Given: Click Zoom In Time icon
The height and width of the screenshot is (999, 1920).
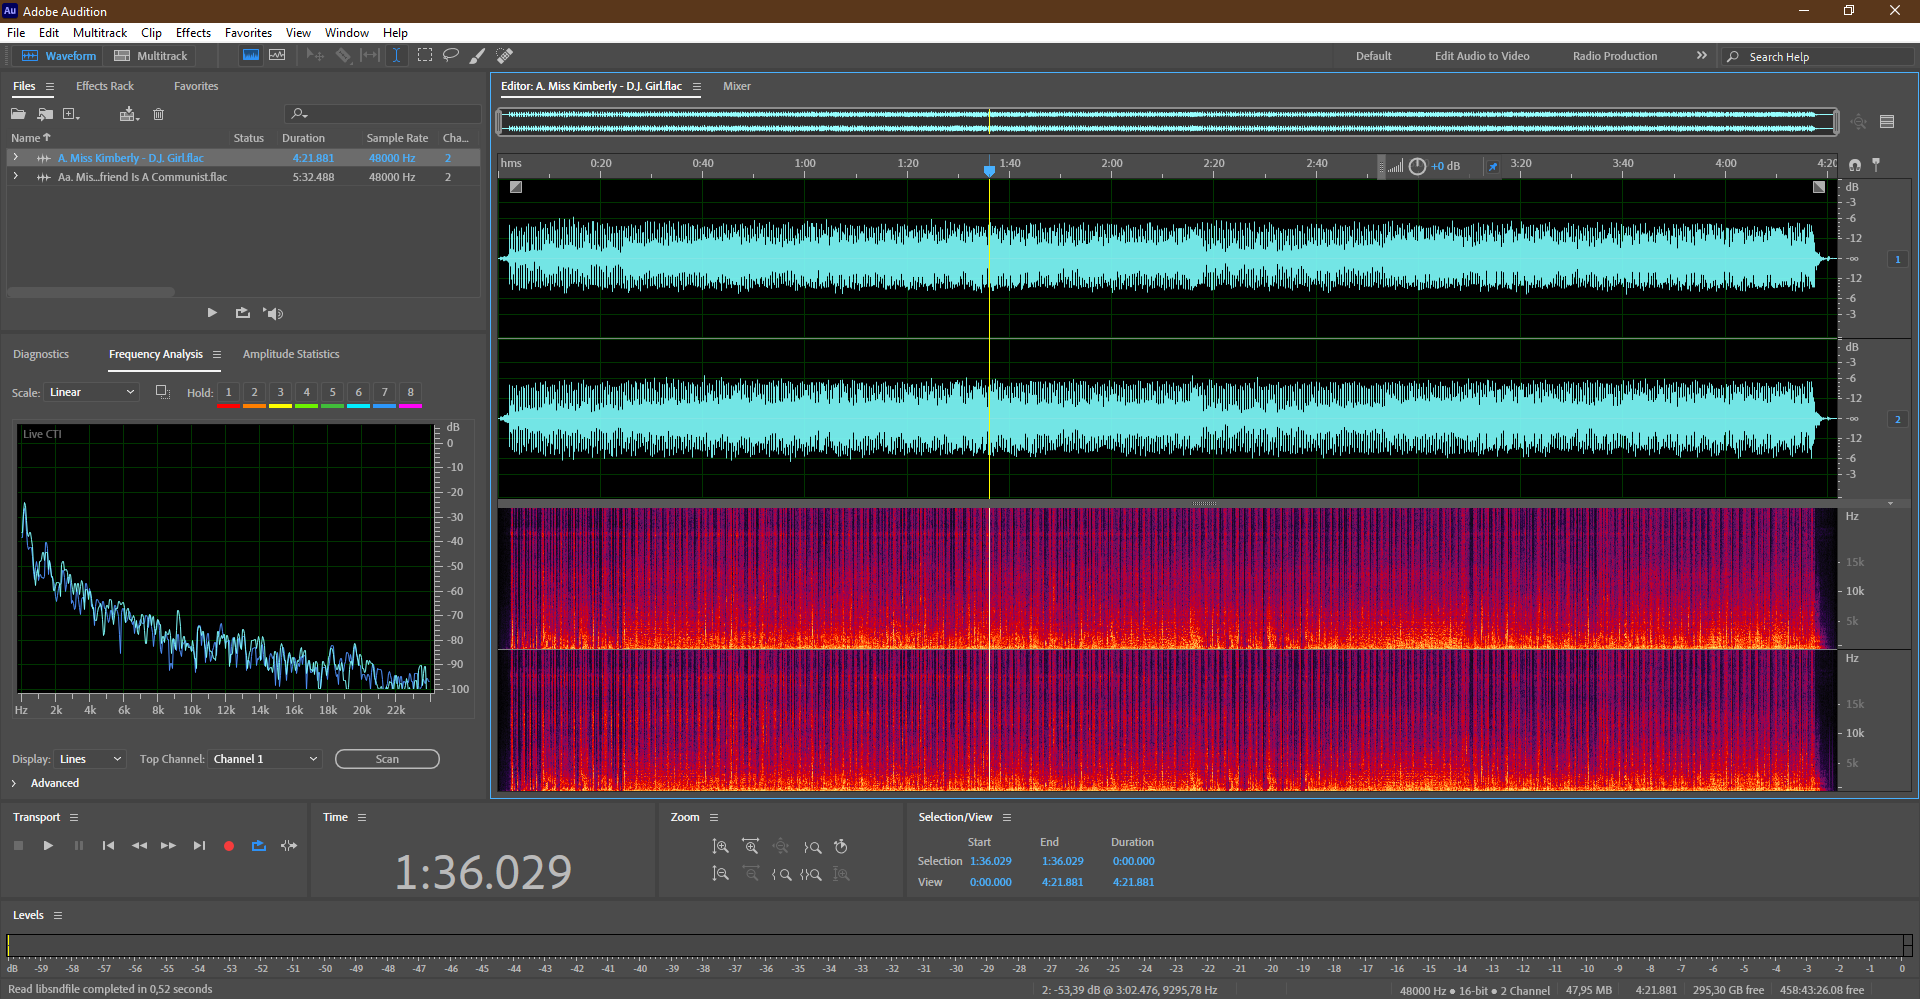Looking at the screenshot, I should [x=750, y=847].
